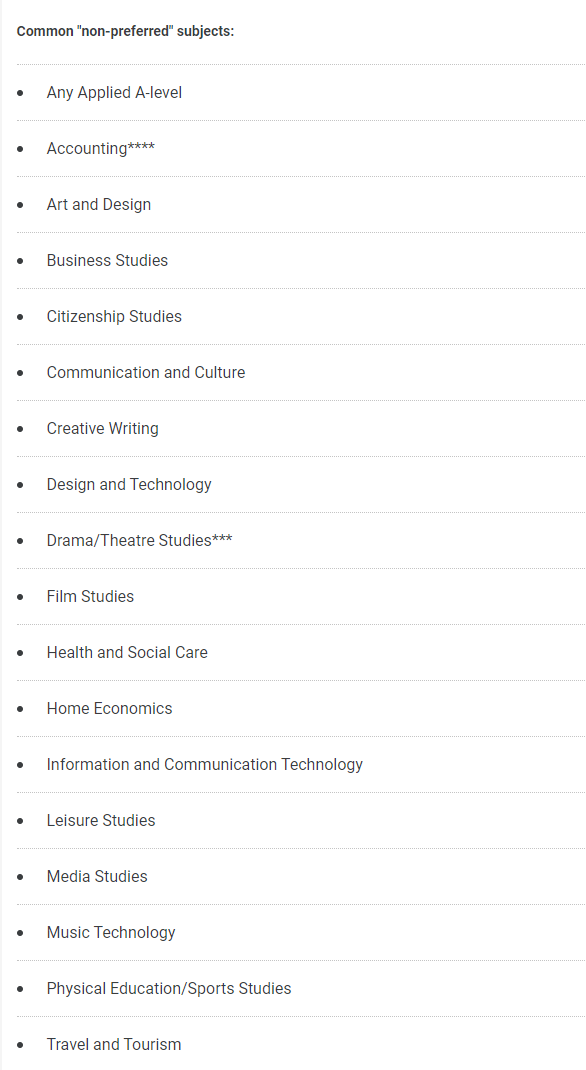Screen dimensions: 586x1070
Task: Select Art and Design in the list
Action: point(99,205)
